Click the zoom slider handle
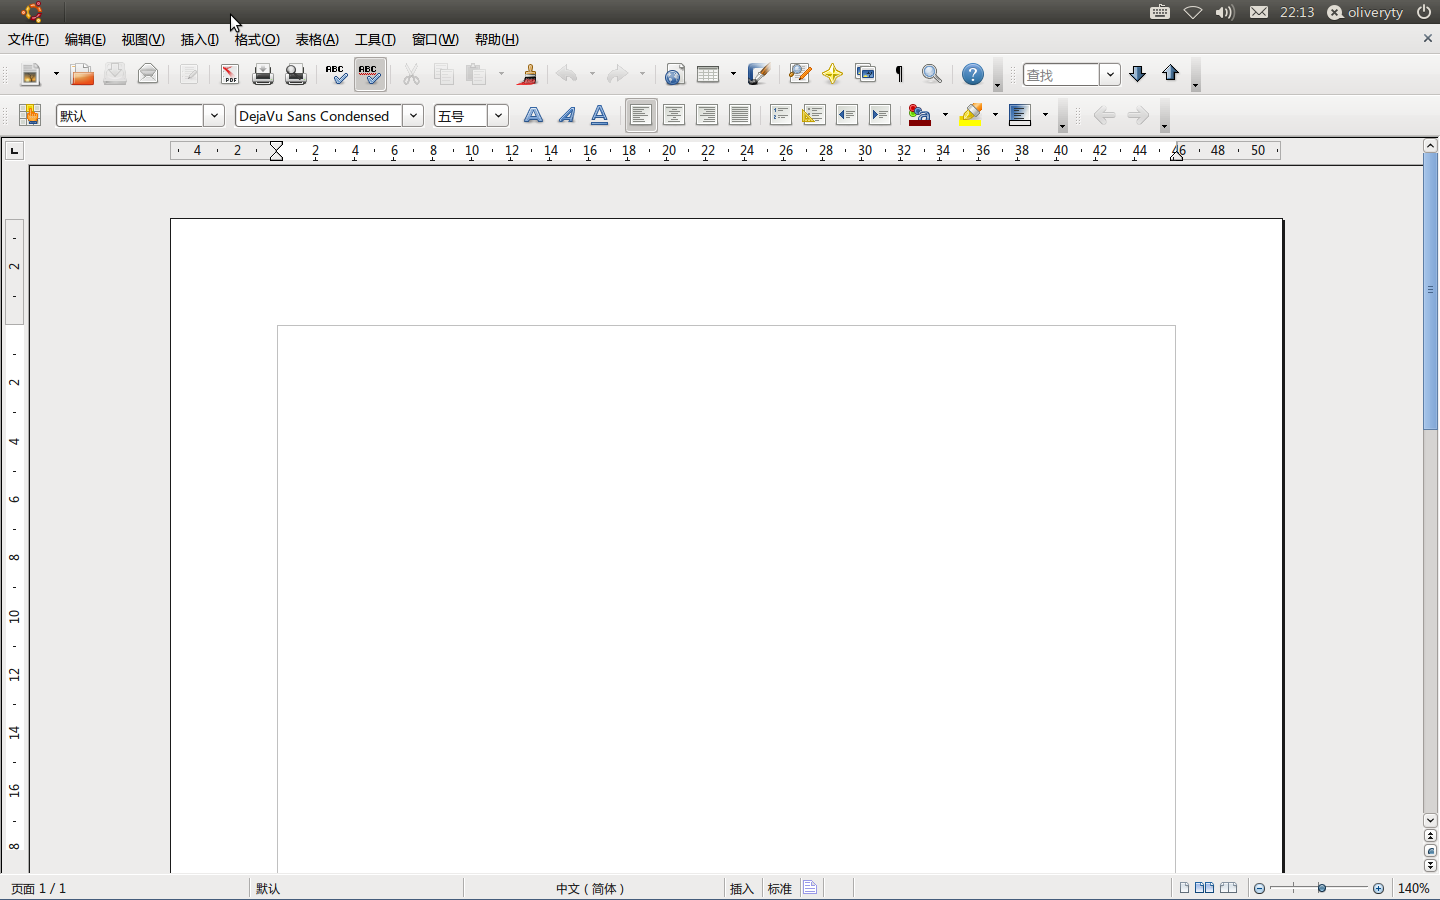 (x=1322, y=888)
